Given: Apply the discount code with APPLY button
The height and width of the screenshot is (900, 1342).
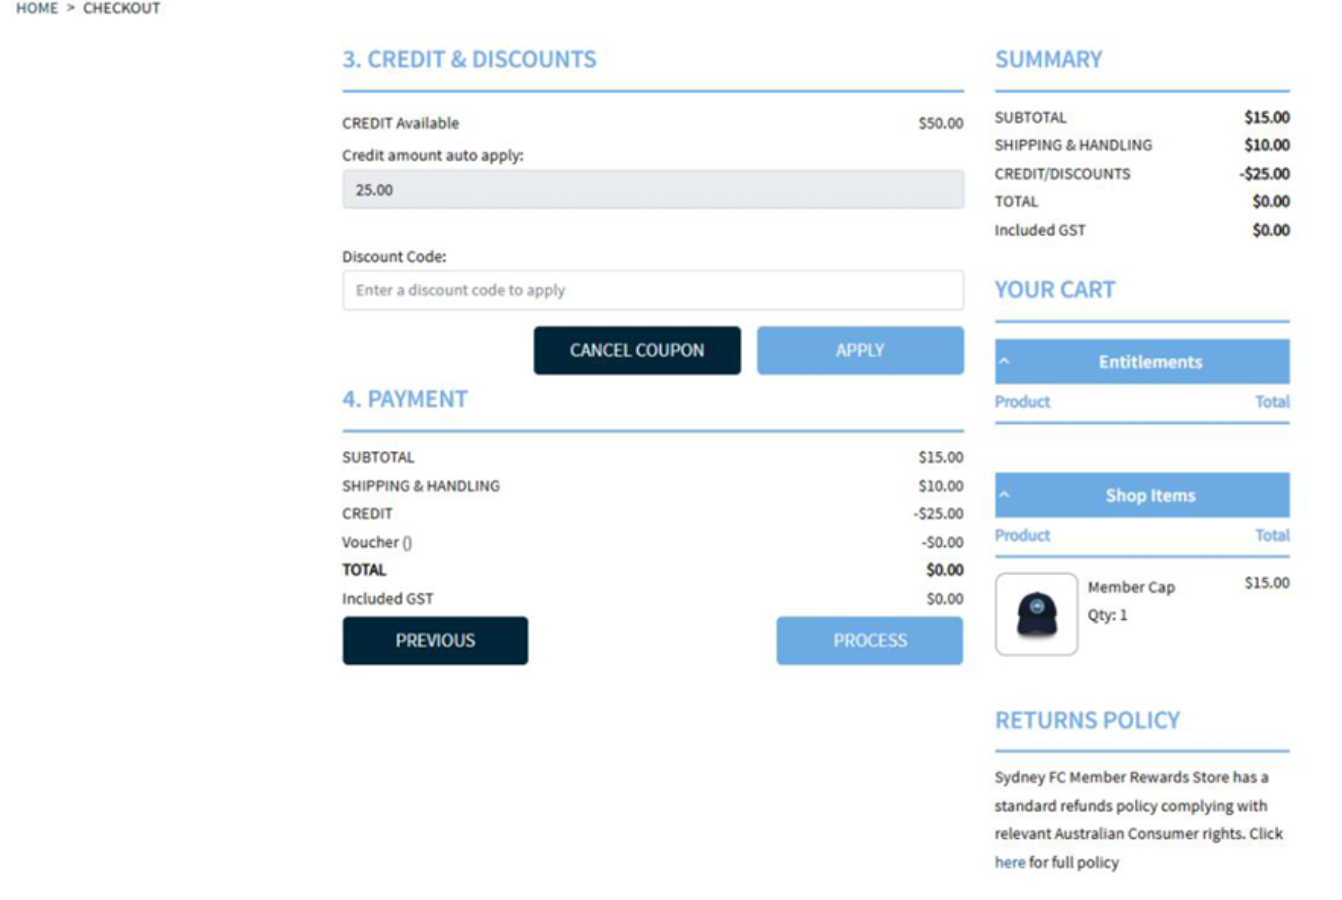Looking at the screenshot, I should [860, 350].
